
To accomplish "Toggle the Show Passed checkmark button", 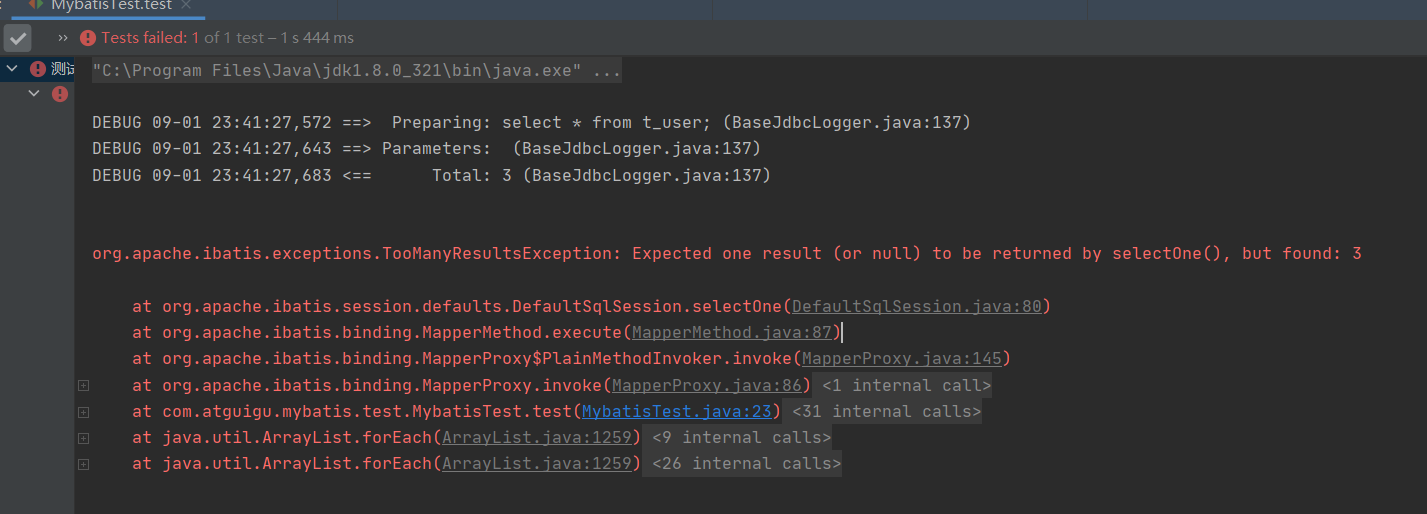I will click(18, 38).
